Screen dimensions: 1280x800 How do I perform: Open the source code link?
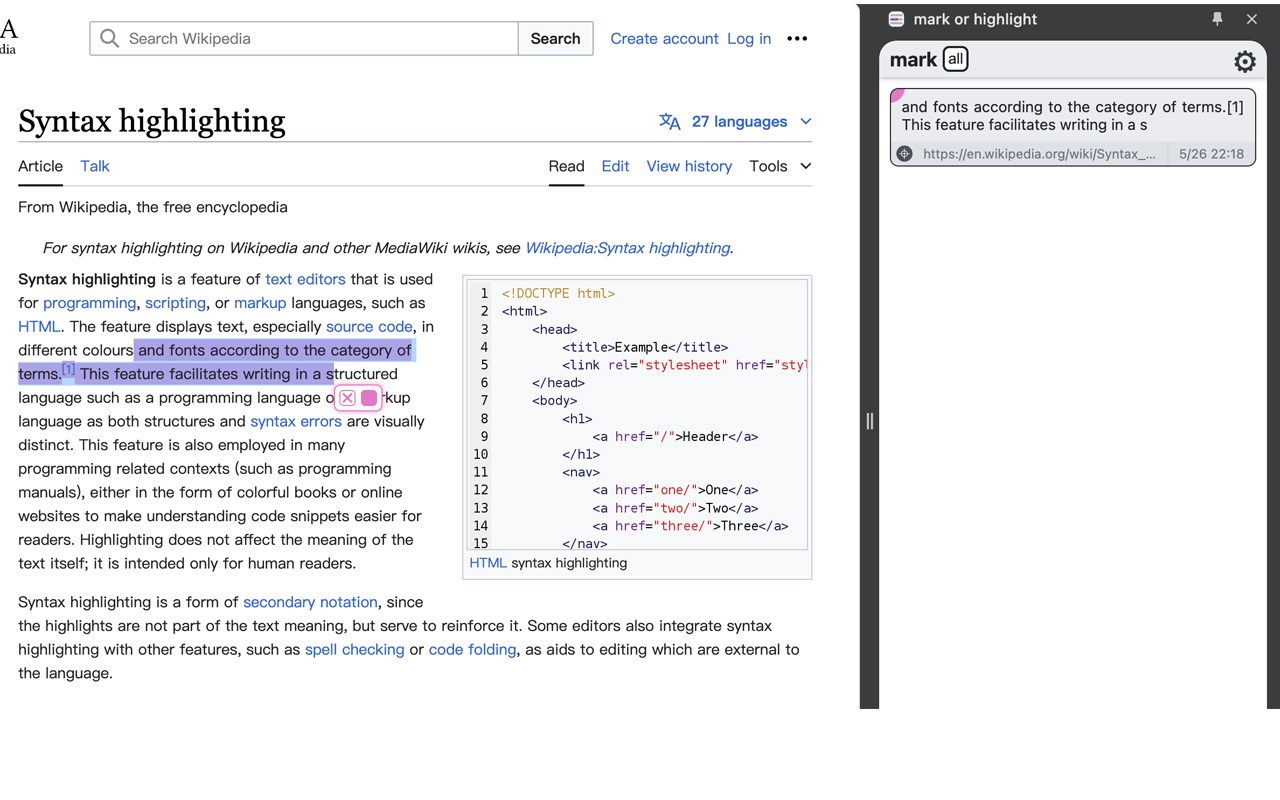point(369,326)
